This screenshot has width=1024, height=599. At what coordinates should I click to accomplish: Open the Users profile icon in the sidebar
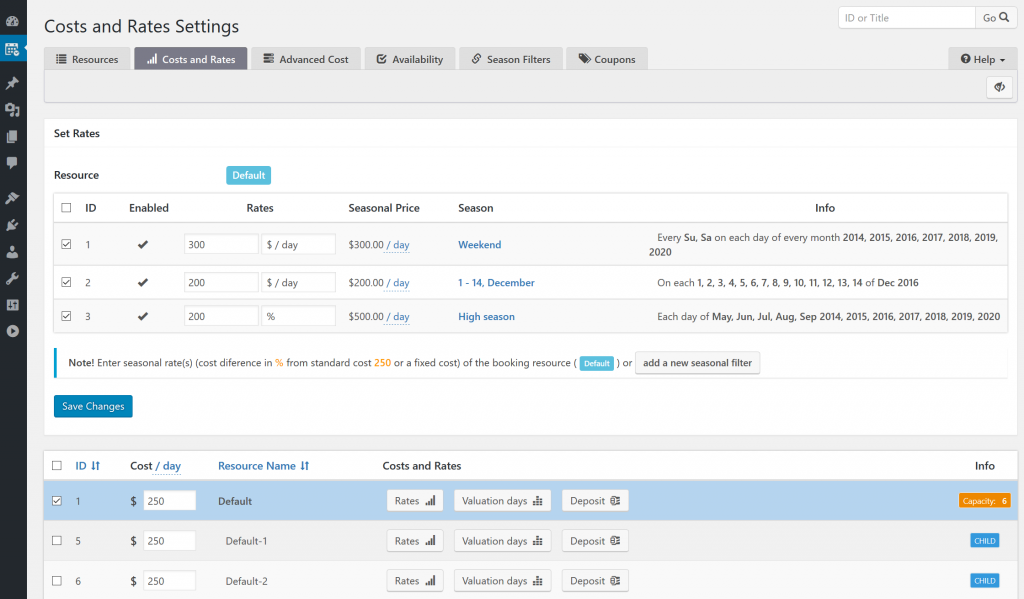pos(13,252)
